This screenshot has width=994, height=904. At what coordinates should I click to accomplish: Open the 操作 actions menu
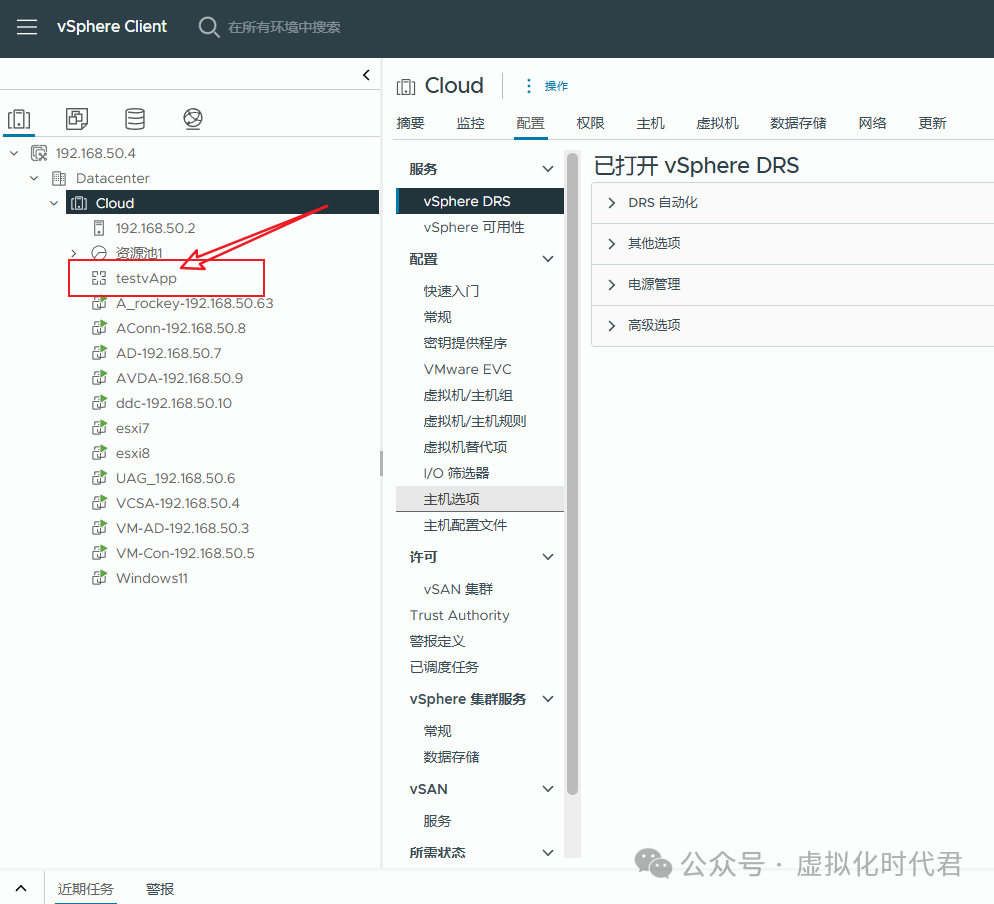546,86
